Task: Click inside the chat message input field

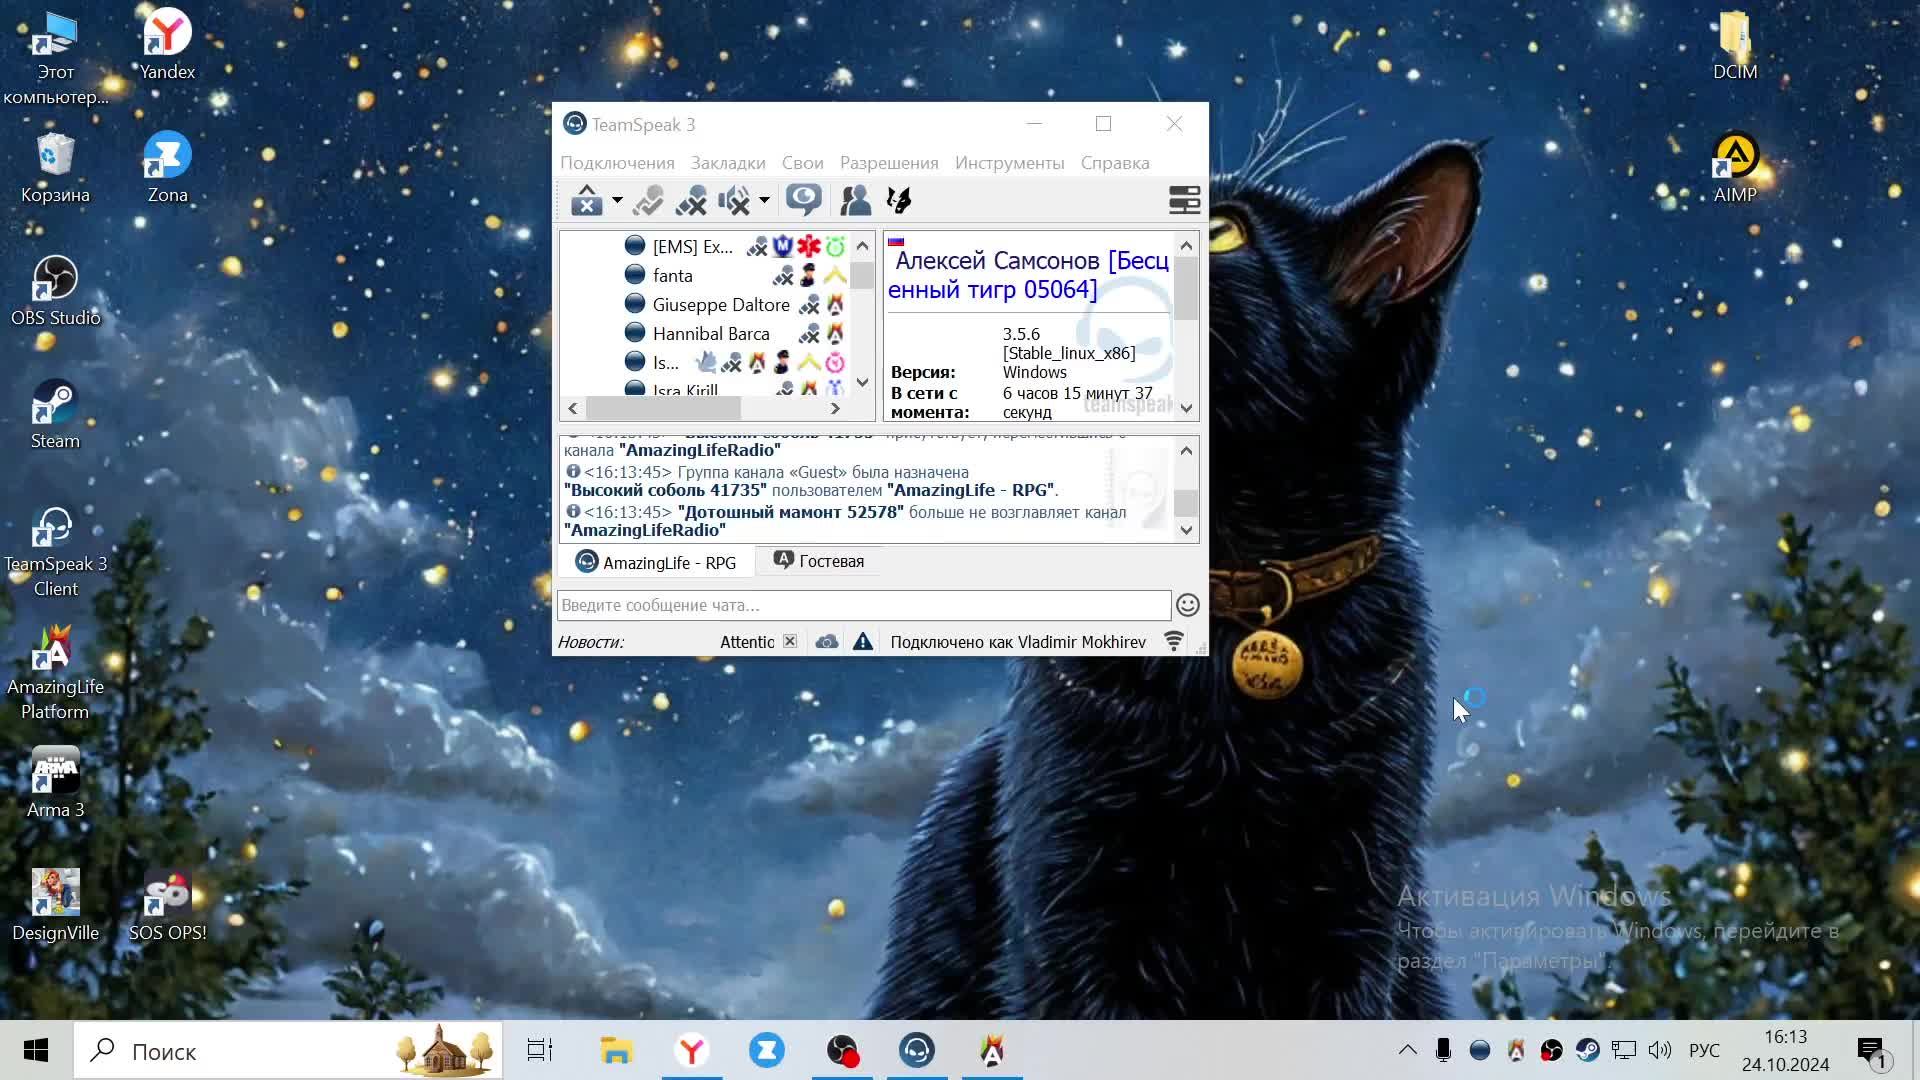Action: [862, 605]
